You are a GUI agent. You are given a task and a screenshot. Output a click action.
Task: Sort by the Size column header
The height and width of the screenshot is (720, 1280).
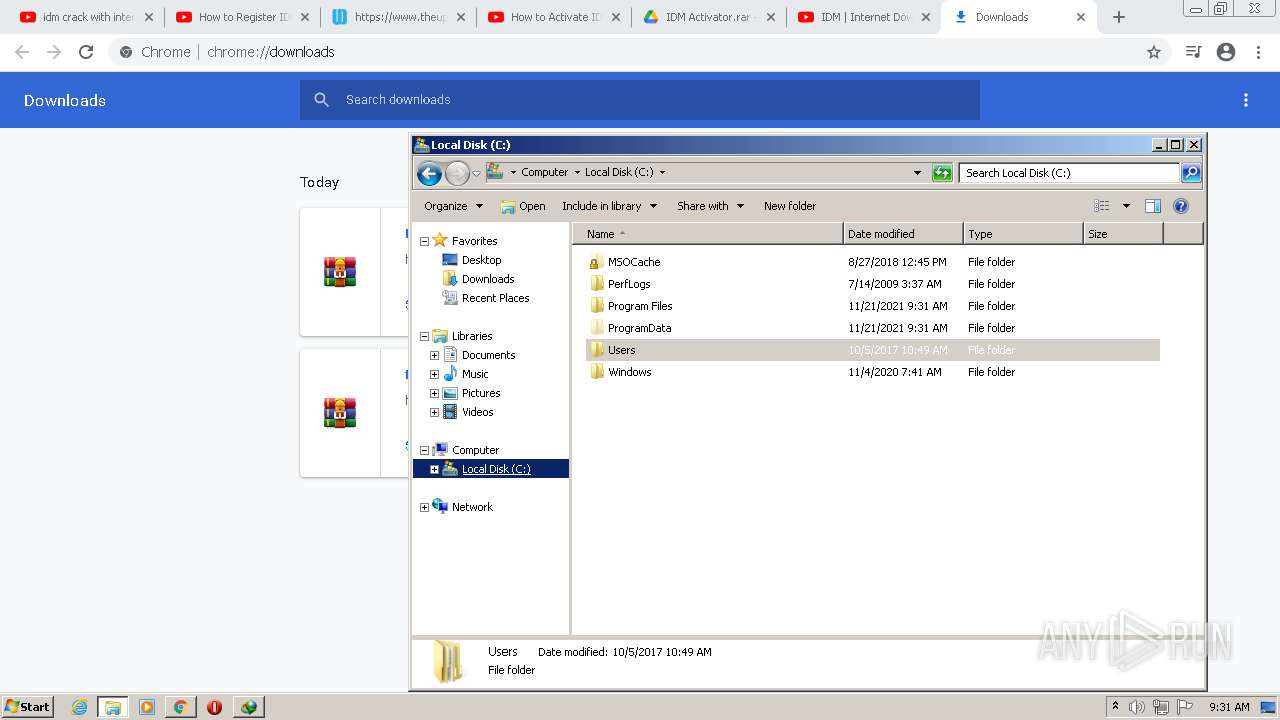1123,234
